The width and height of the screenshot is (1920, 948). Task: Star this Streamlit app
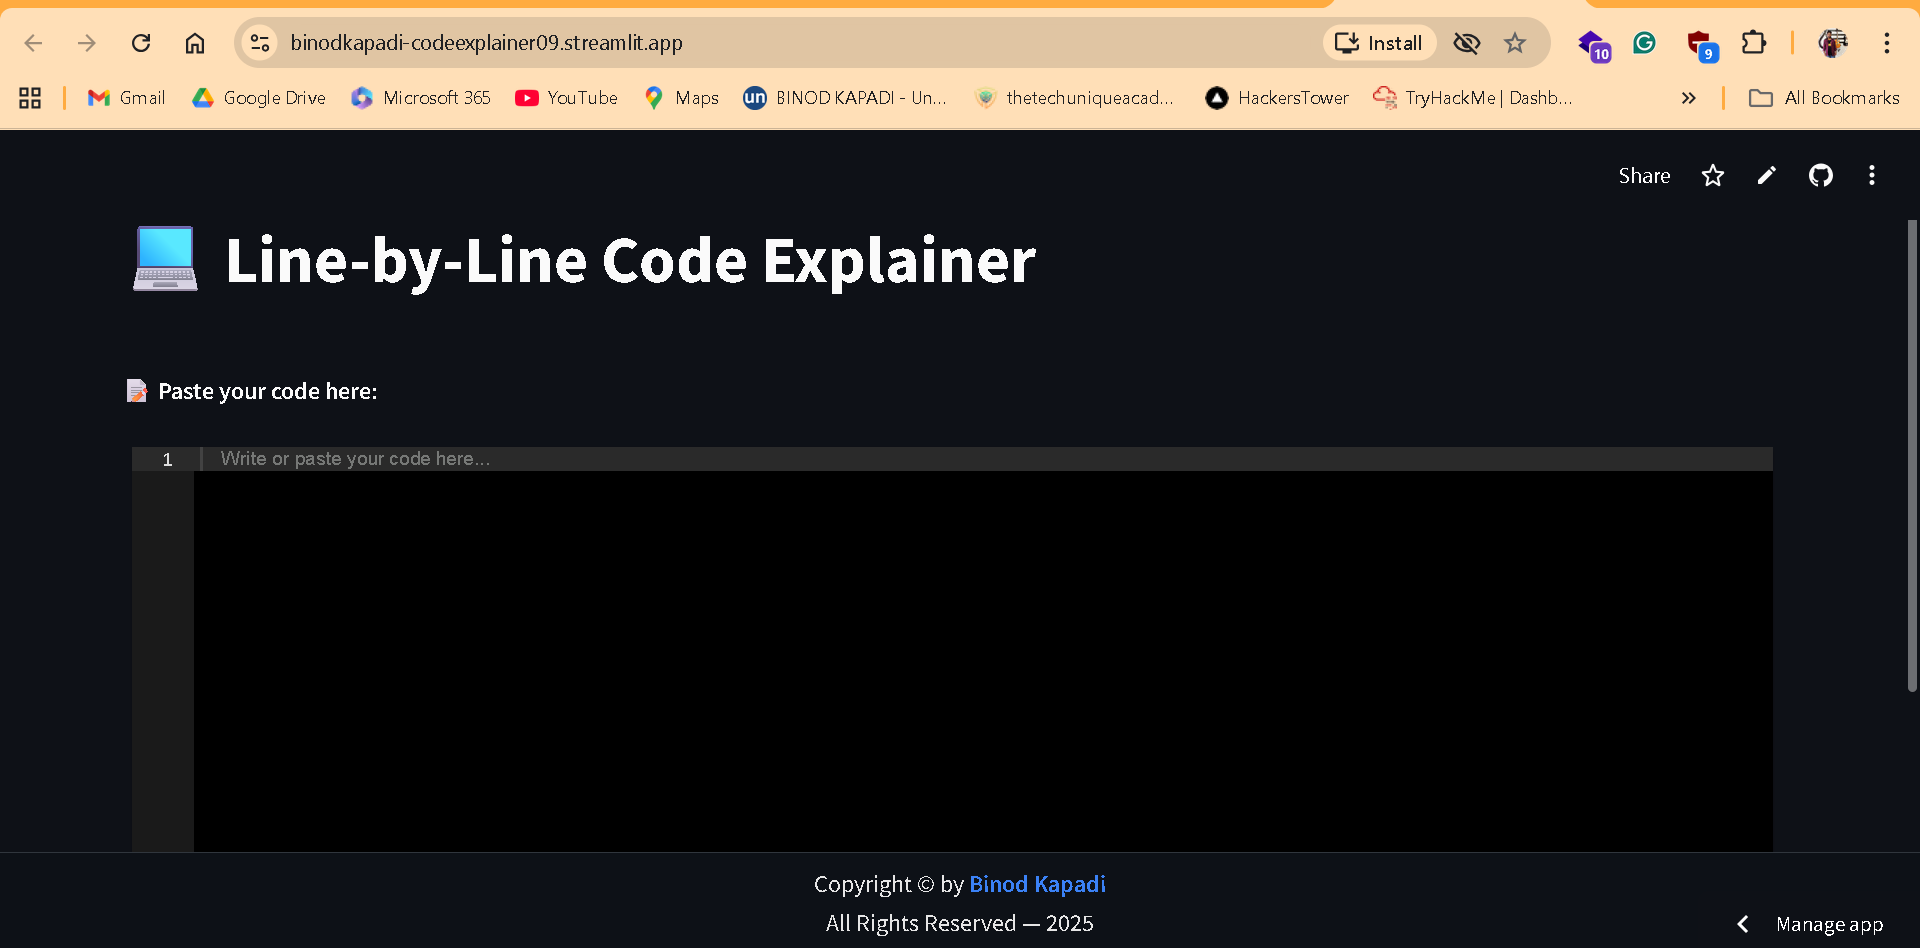pyautogui.click(x=1712, y=175)
